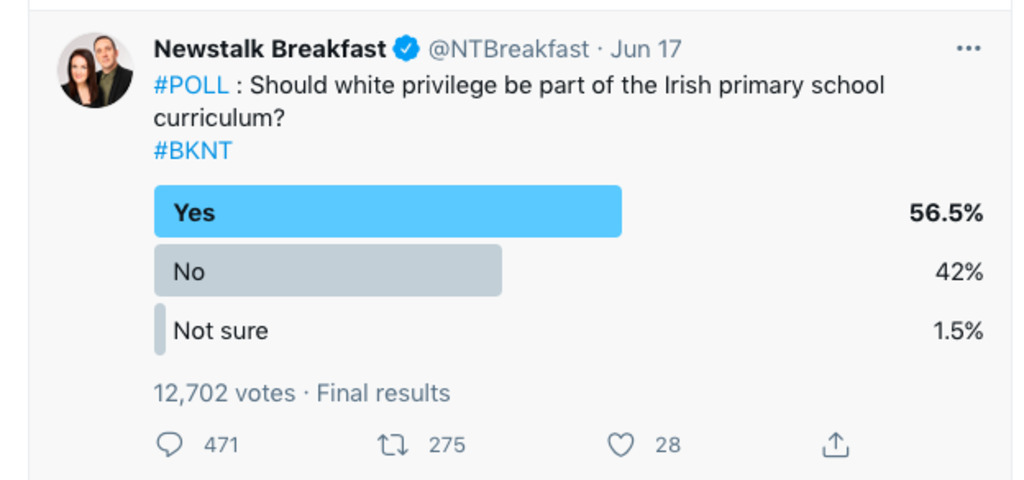Click the Not sure poll option

click(x=221, y=331)
